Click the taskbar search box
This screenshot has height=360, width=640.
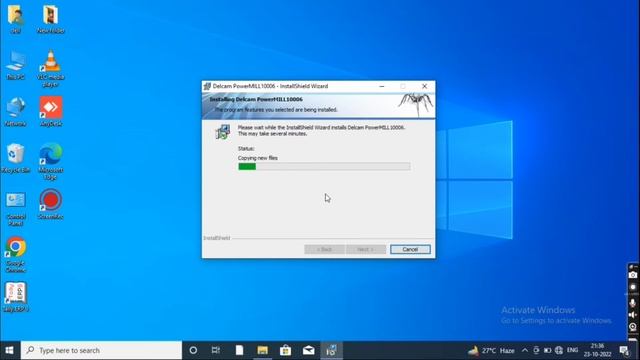click(101, 350)
